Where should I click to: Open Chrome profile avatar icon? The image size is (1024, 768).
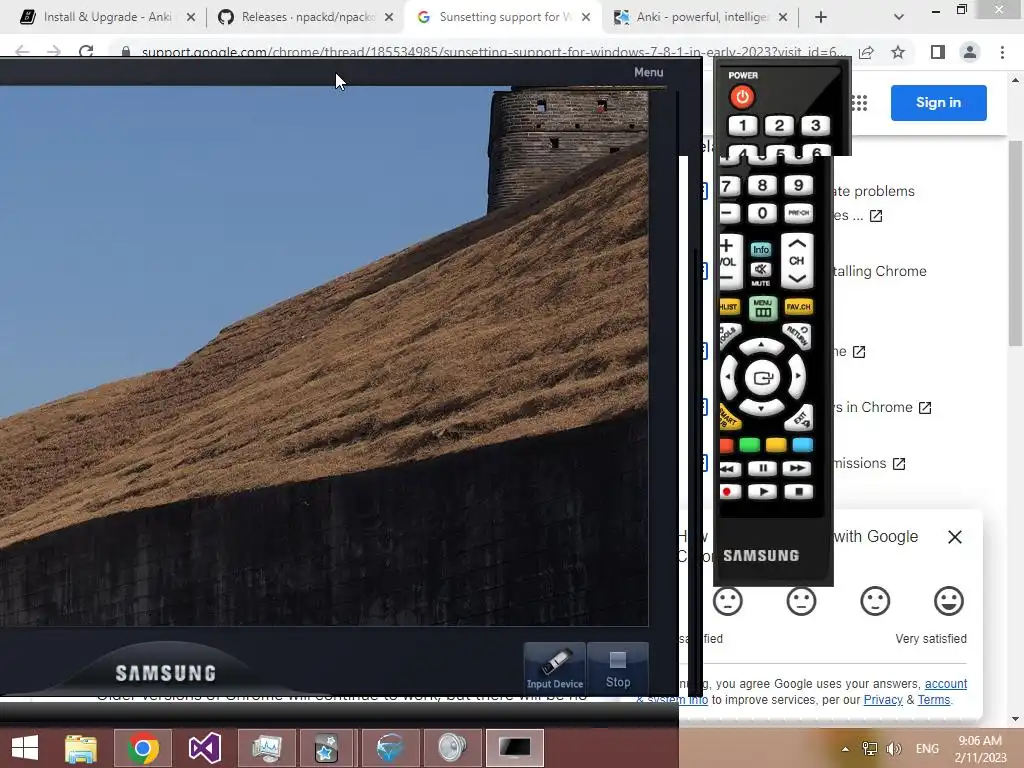(970, 52)
